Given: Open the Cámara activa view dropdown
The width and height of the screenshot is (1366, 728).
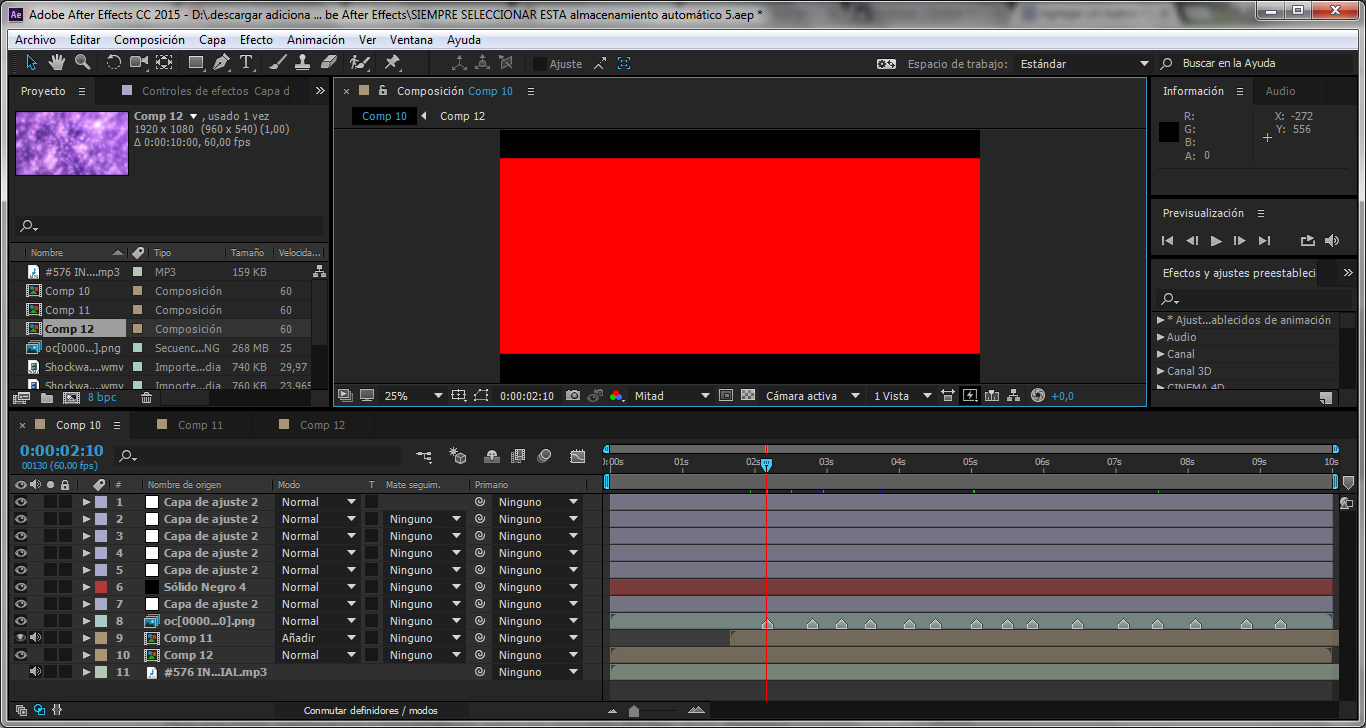Looking at the screenshot, I should coord(812,396).
